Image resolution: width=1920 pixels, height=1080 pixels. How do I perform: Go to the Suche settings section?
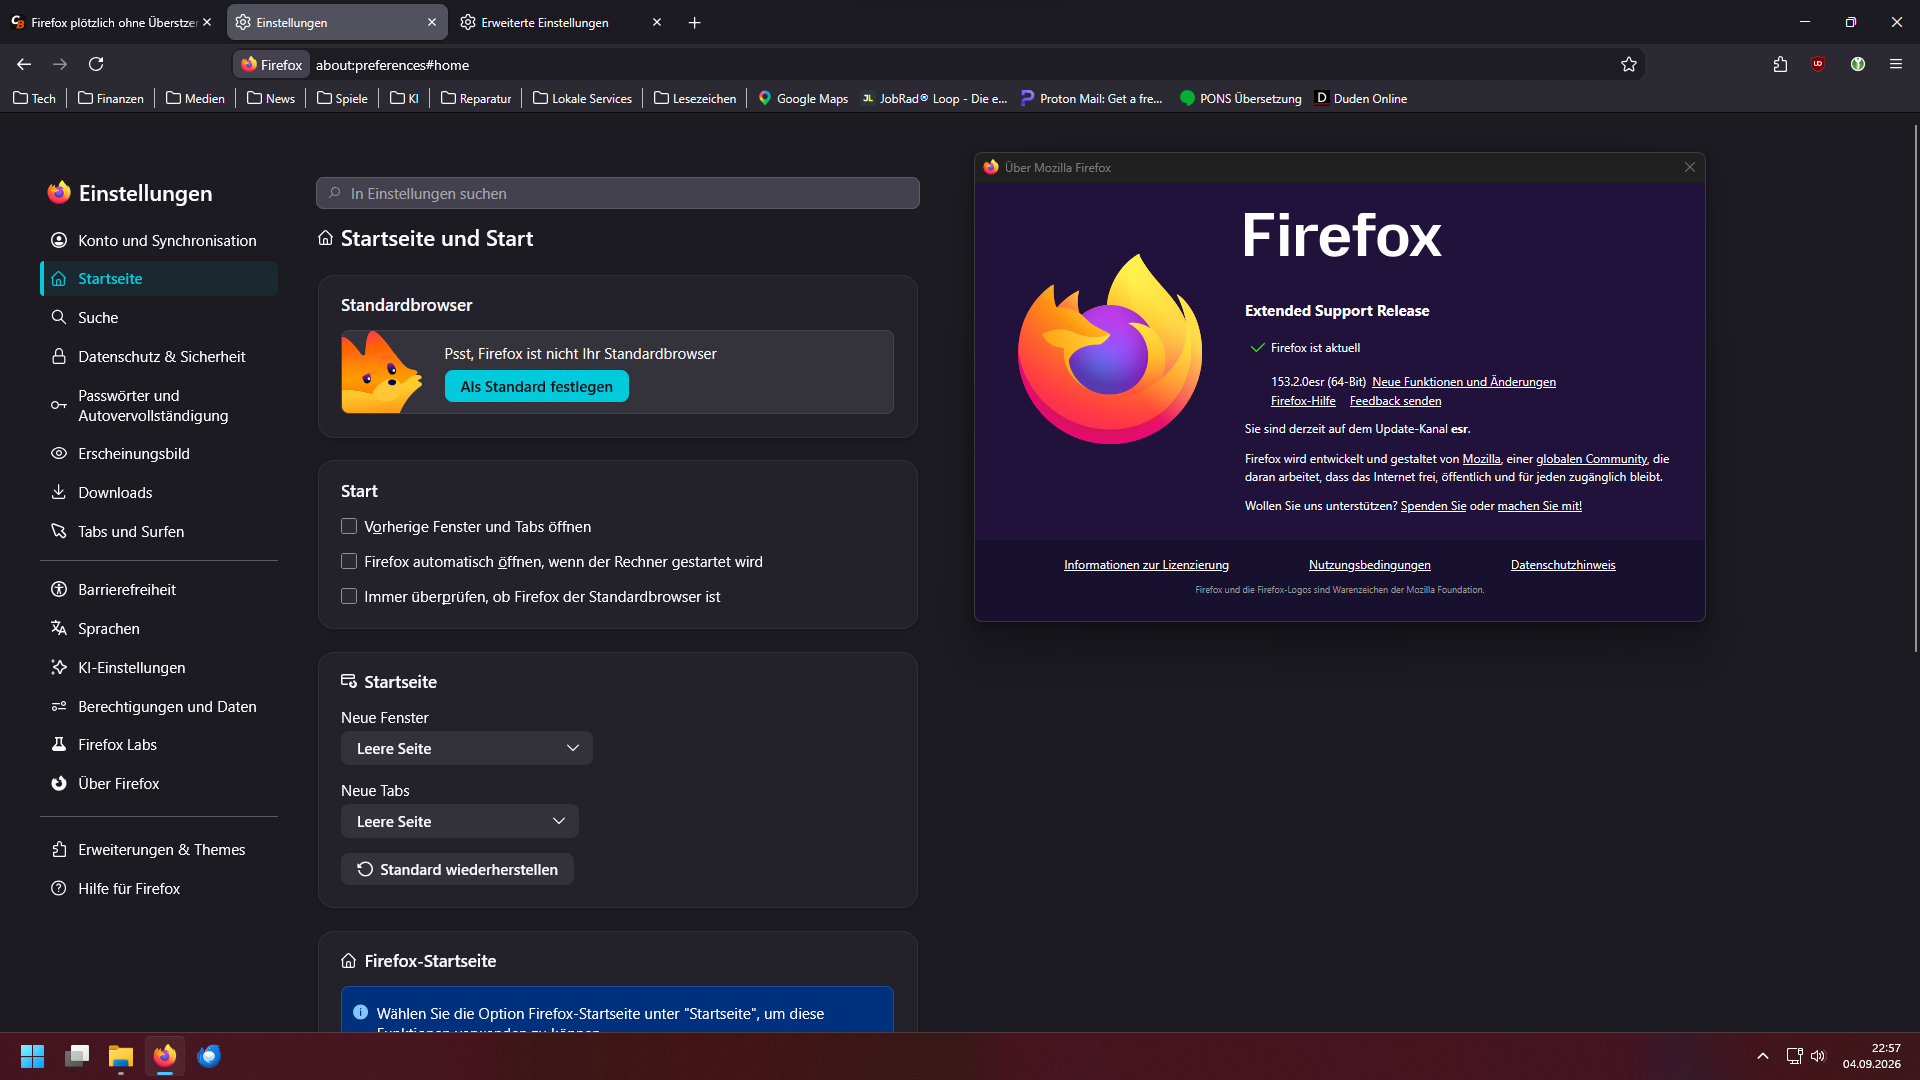[x=159, y=318]
